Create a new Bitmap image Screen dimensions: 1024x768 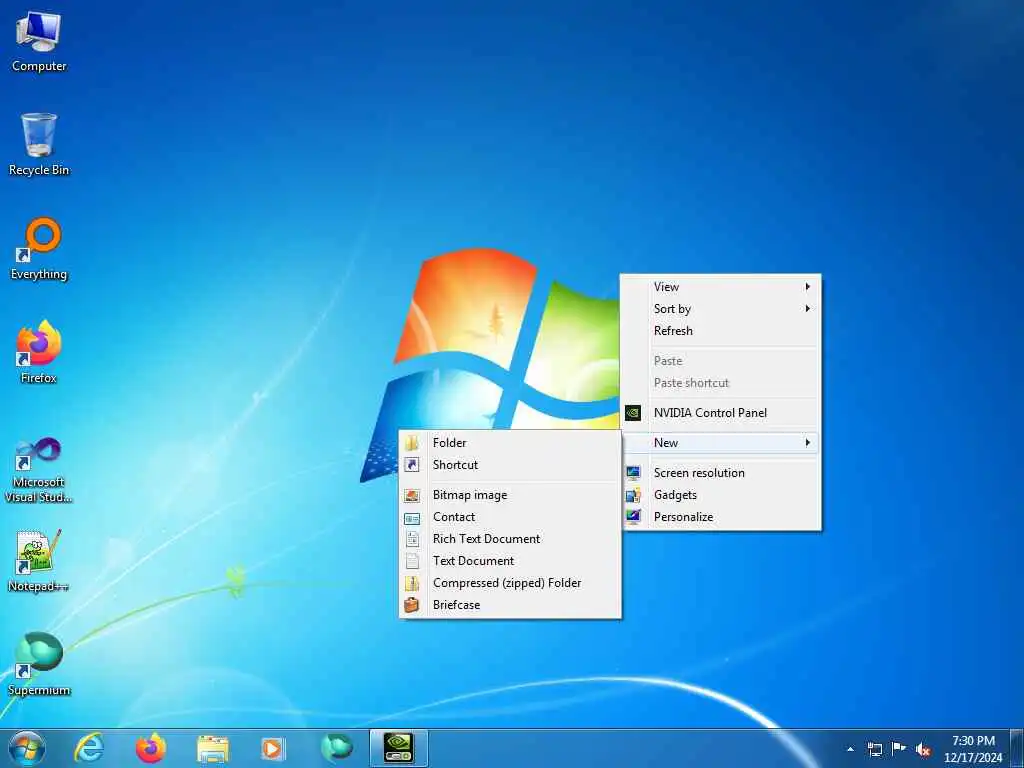click(510, 495)
